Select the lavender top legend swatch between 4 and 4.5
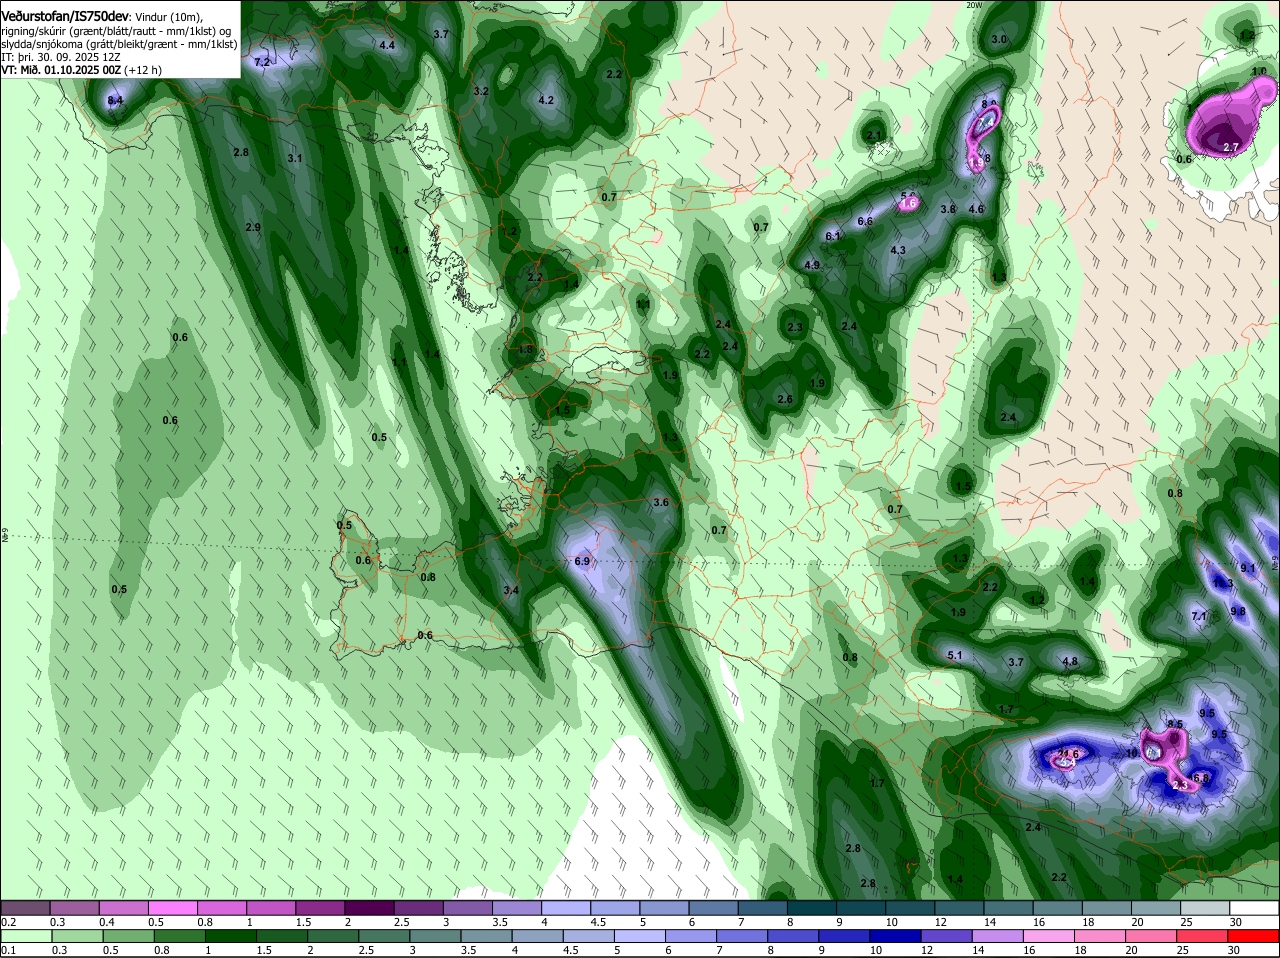 coord(564,907)
